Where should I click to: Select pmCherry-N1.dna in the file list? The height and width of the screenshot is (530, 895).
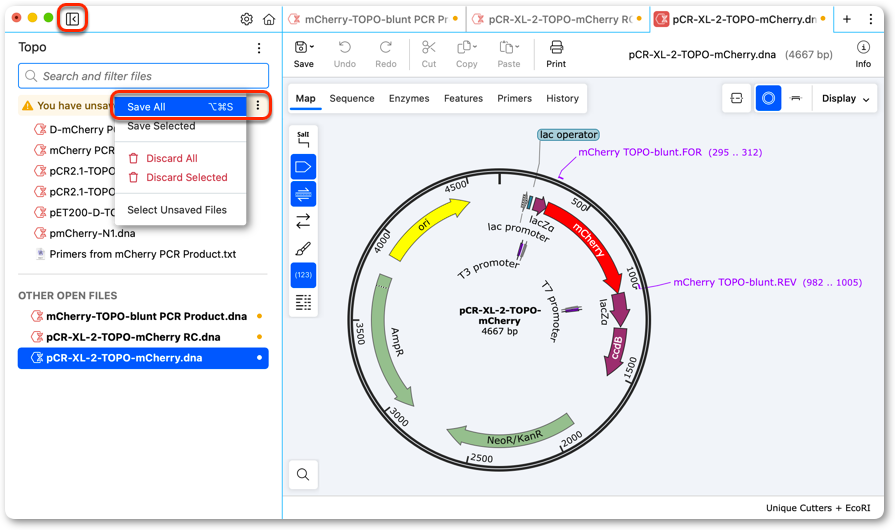coord(92,233)
